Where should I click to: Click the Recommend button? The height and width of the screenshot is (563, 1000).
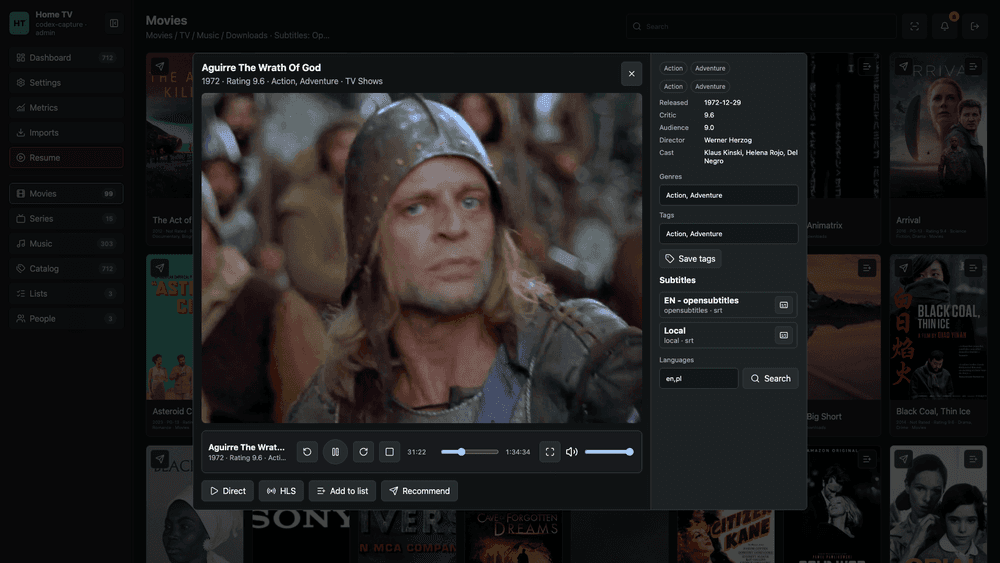click(x=420, y=491)
